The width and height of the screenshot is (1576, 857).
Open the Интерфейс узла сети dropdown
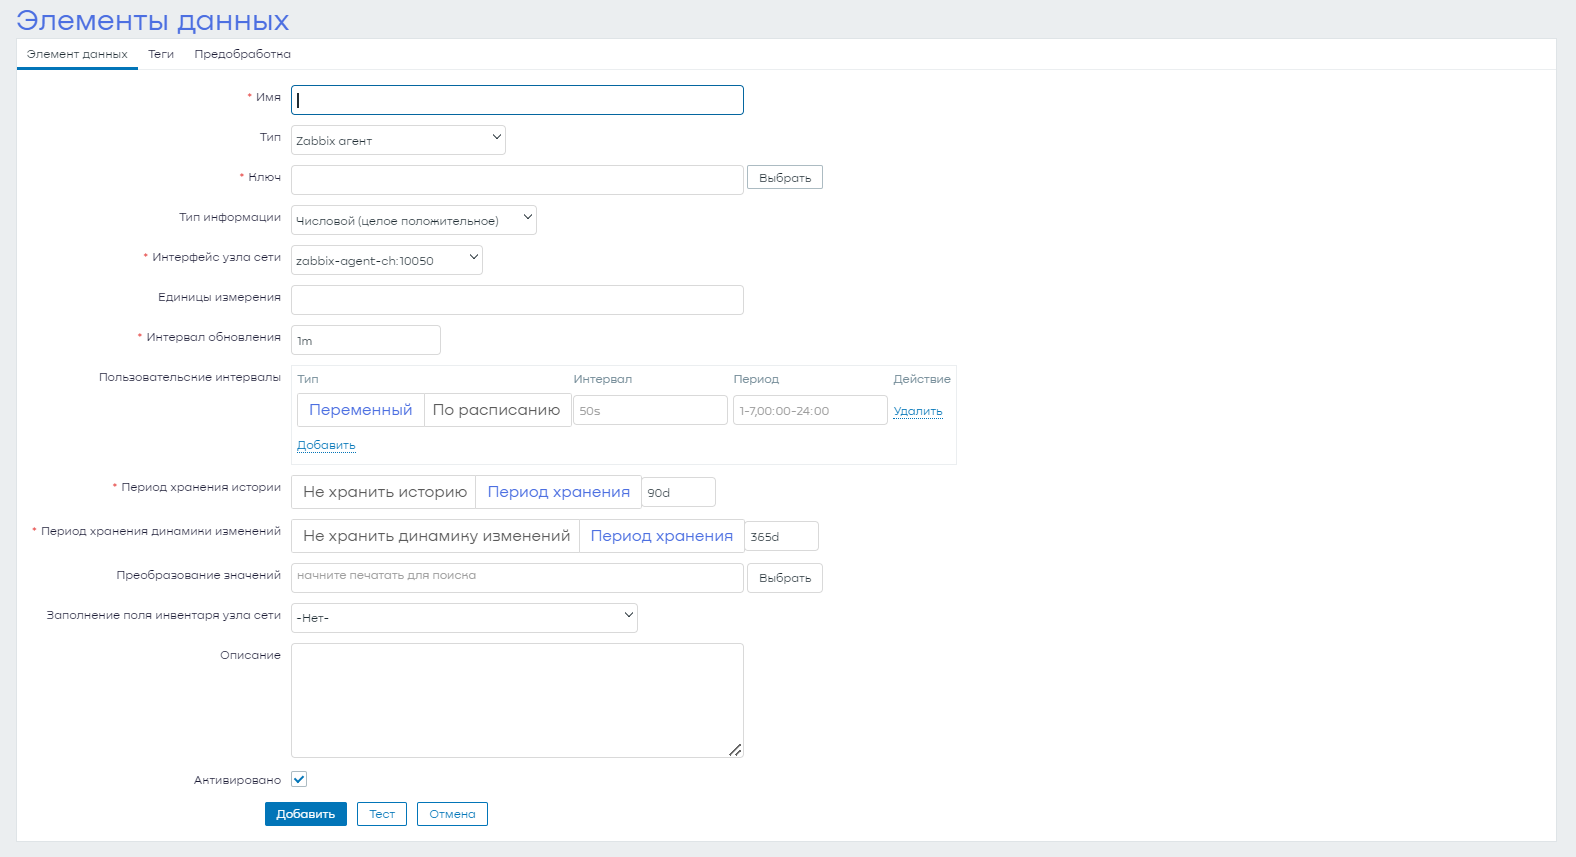(x=387, y=260)
